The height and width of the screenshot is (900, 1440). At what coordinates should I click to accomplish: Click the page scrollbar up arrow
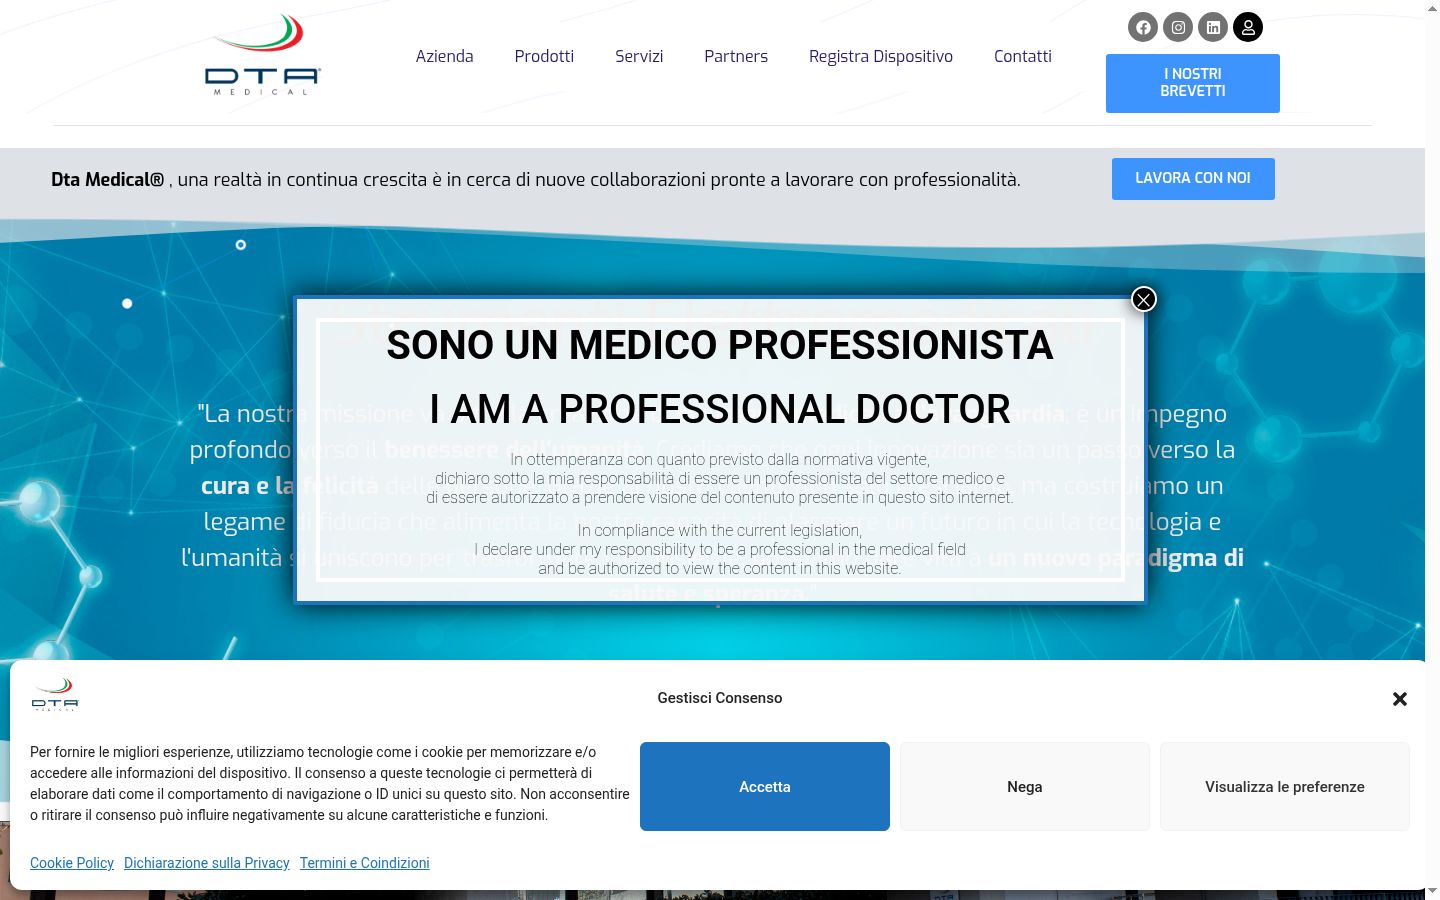[x=1432, y=8]
